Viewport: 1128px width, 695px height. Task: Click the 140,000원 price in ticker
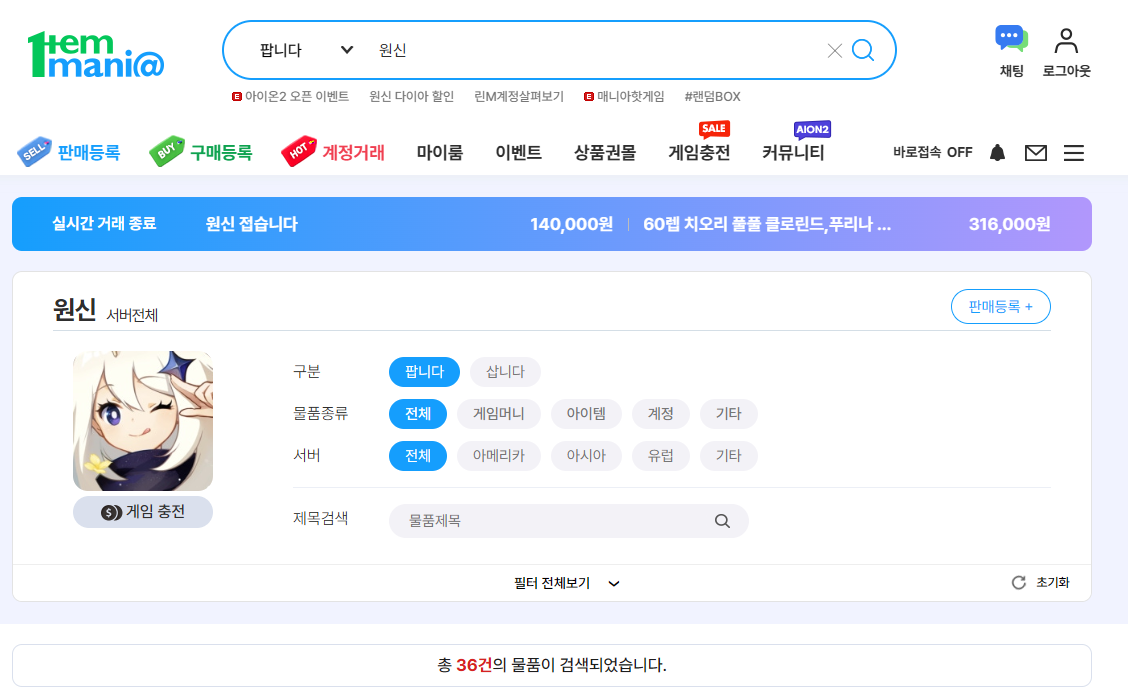point(571,224)
